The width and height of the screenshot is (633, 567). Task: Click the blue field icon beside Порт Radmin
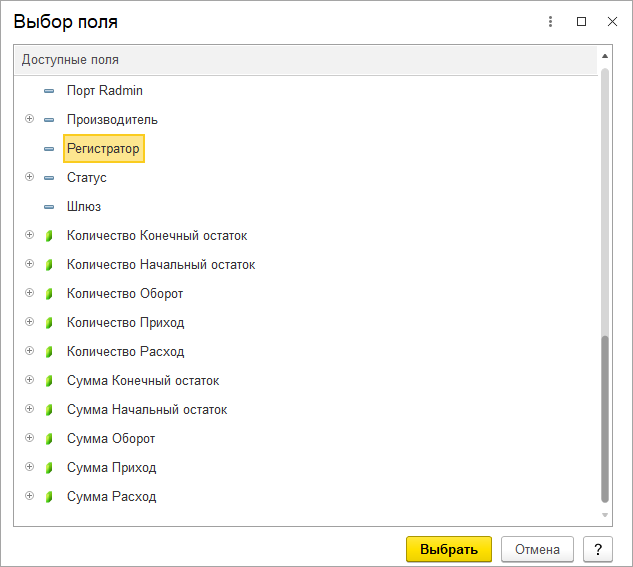point(49,91)
